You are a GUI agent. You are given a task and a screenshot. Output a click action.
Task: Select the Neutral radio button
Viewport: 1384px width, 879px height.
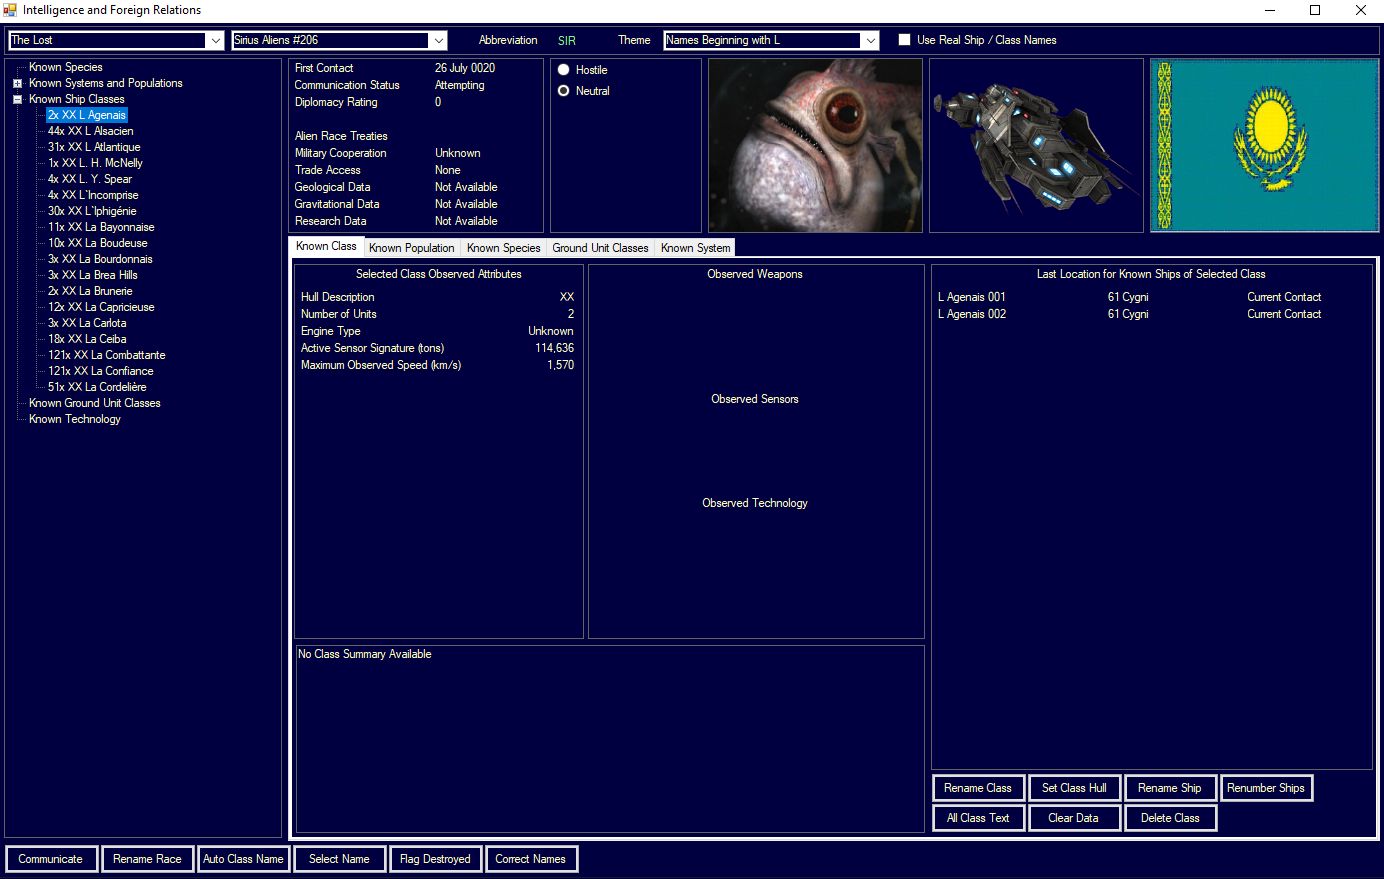(564, 91)
